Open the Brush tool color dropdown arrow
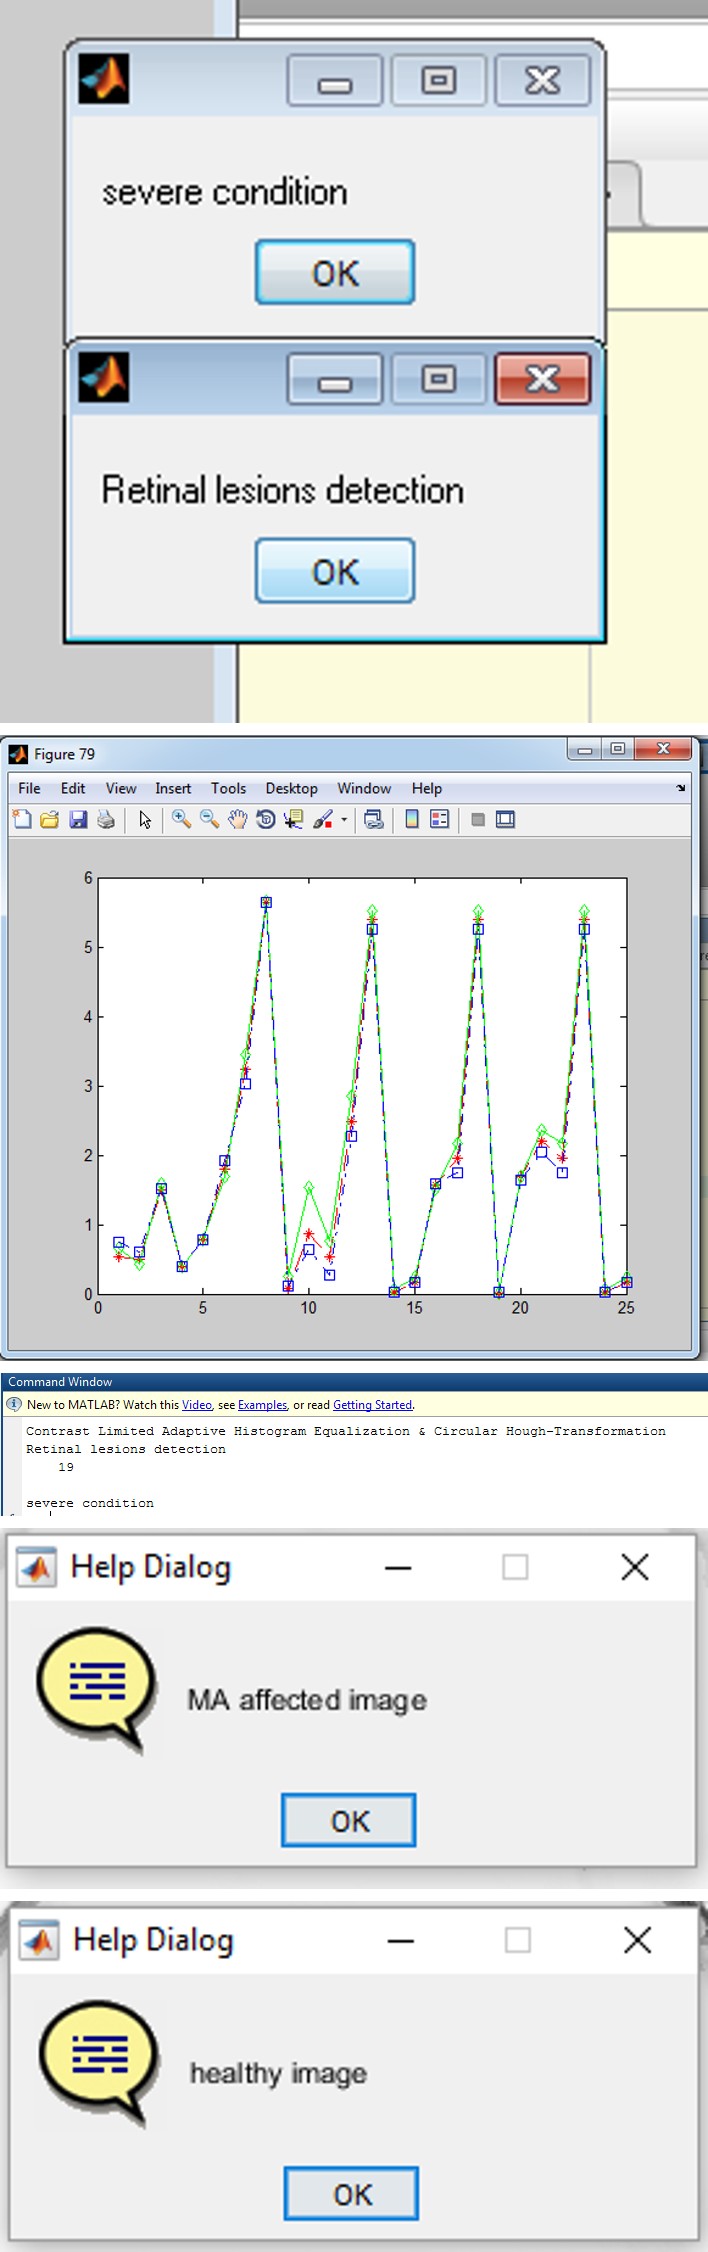 coord(344,820)
